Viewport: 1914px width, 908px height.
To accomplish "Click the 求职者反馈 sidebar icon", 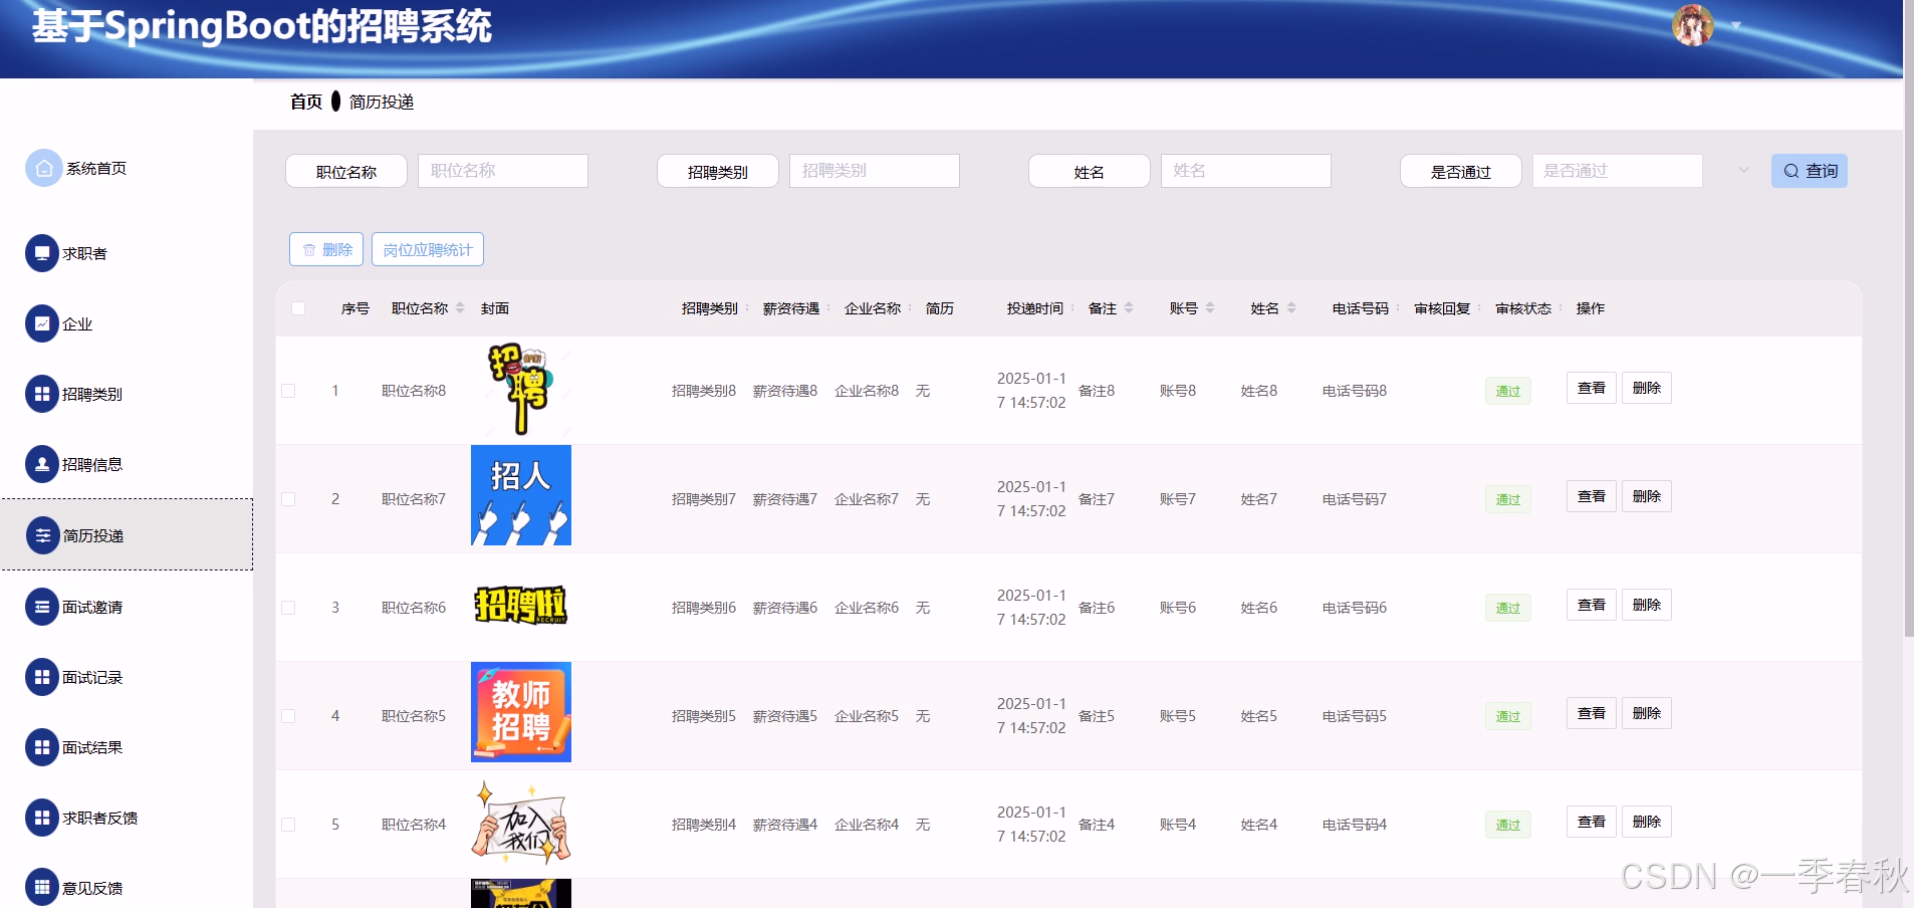I will click(x=42, y=817).
